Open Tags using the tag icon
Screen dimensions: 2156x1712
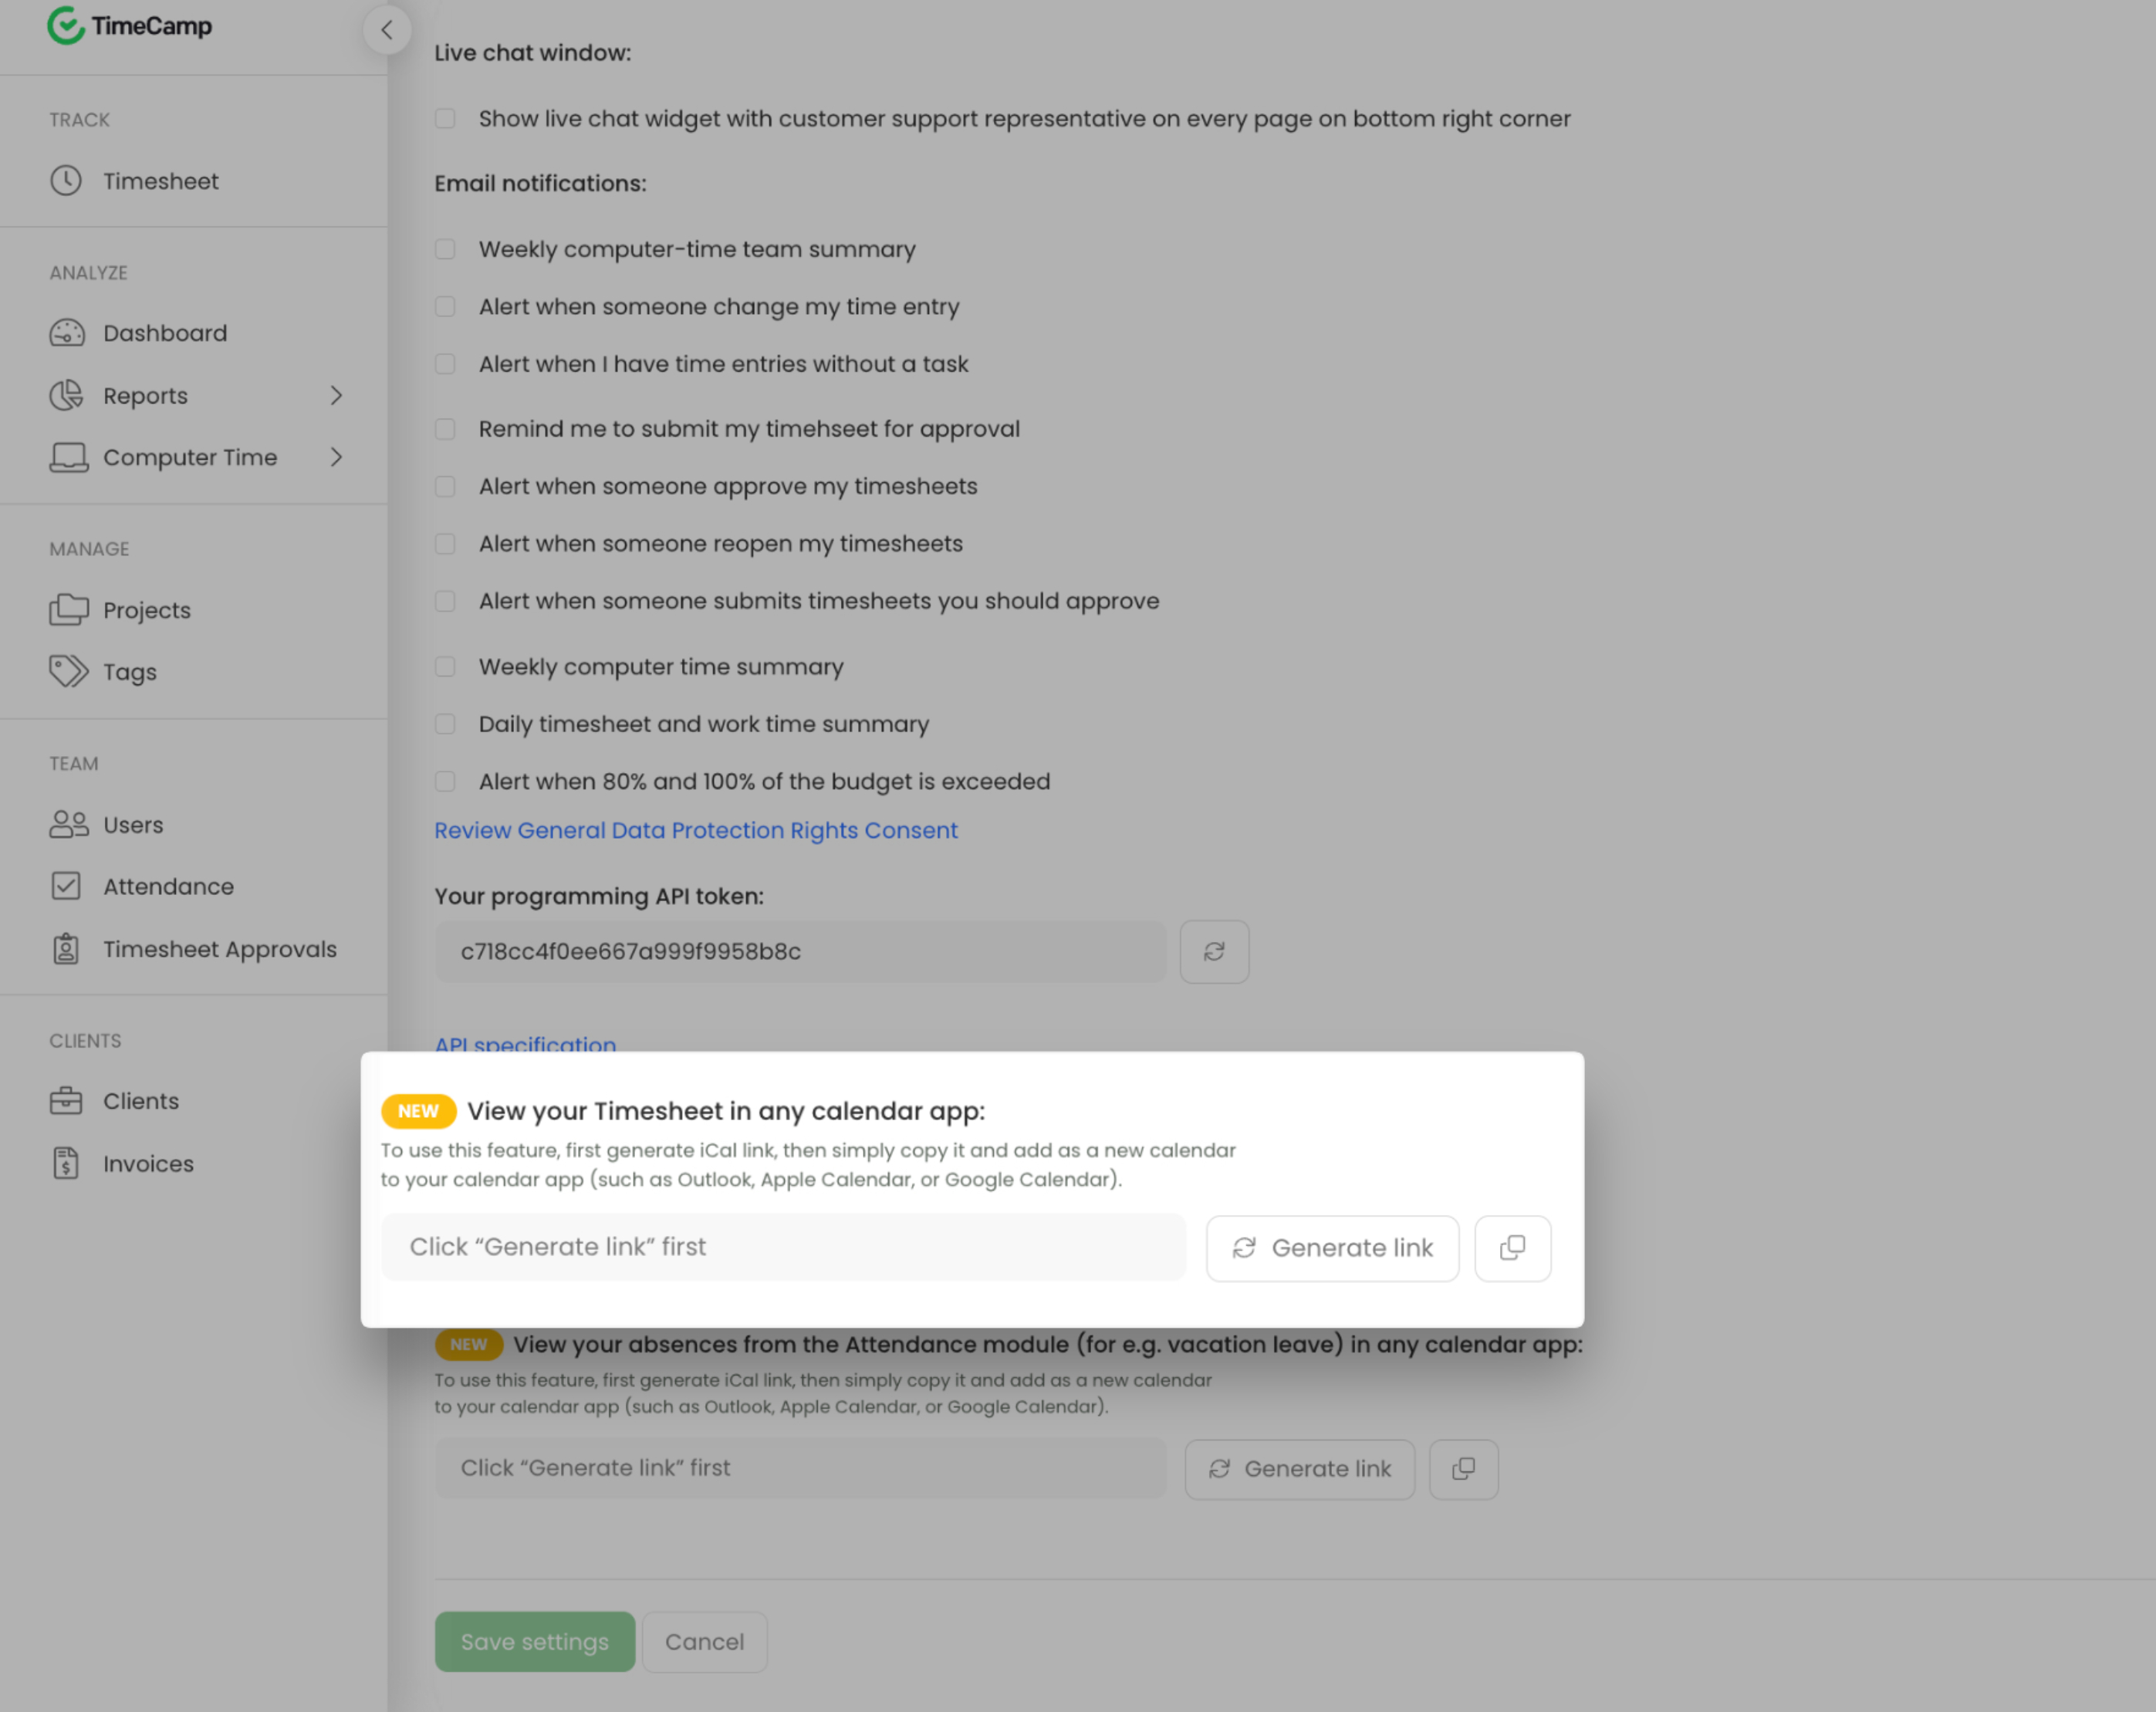(x=68, y=671)
